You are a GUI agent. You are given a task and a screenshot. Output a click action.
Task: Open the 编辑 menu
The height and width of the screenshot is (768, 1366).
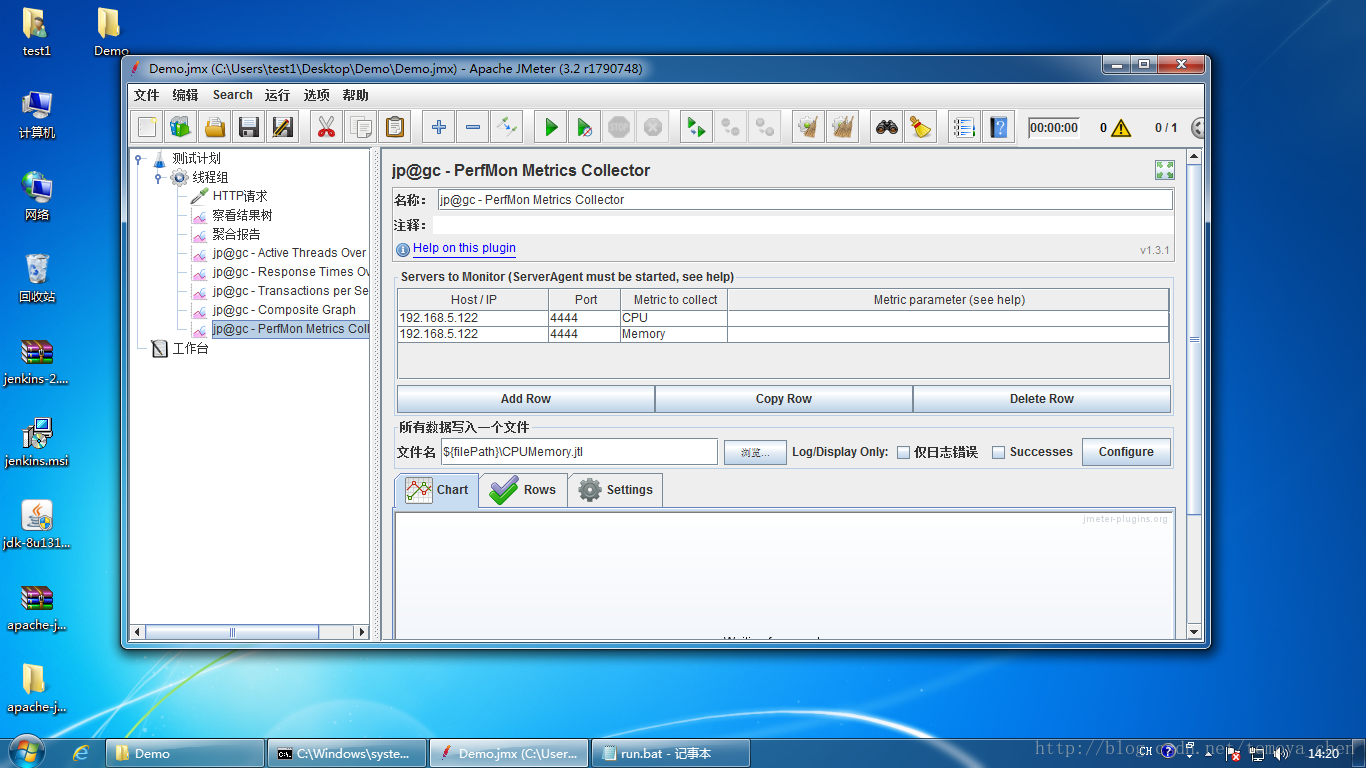pyautogui.click(x=185, y=95)
